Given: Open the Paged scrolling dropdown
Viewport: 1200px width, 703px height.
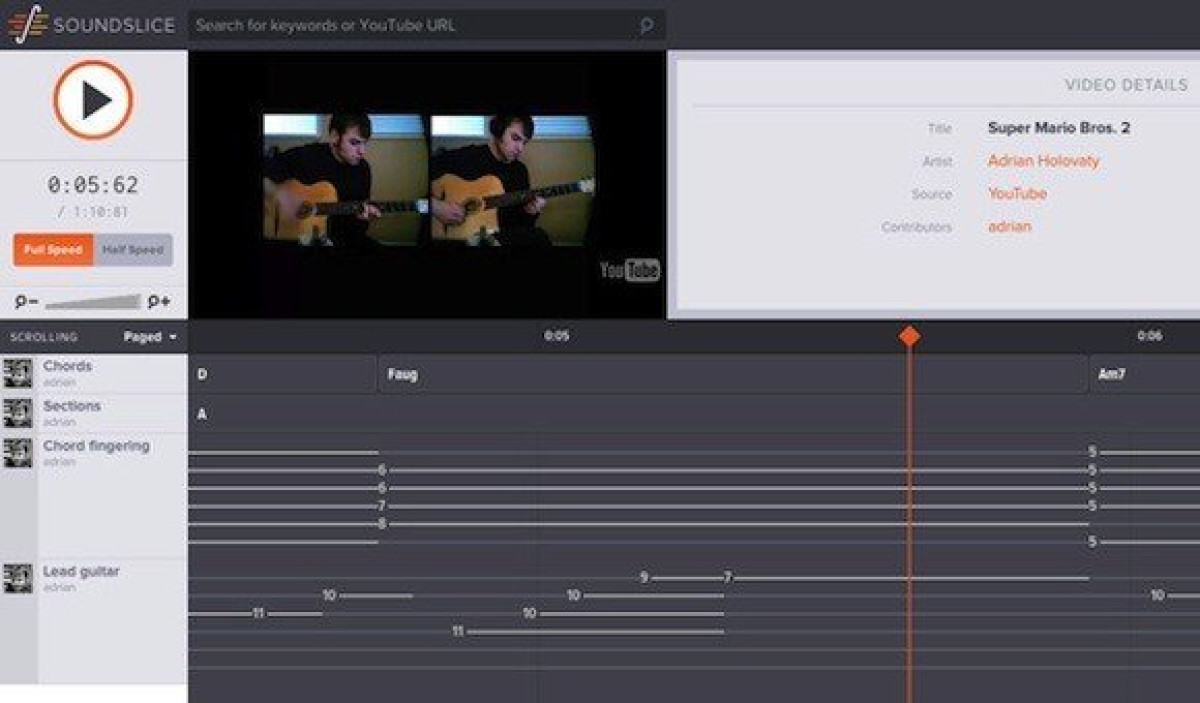Looking at the screenshot, I should tap(150, 337).
